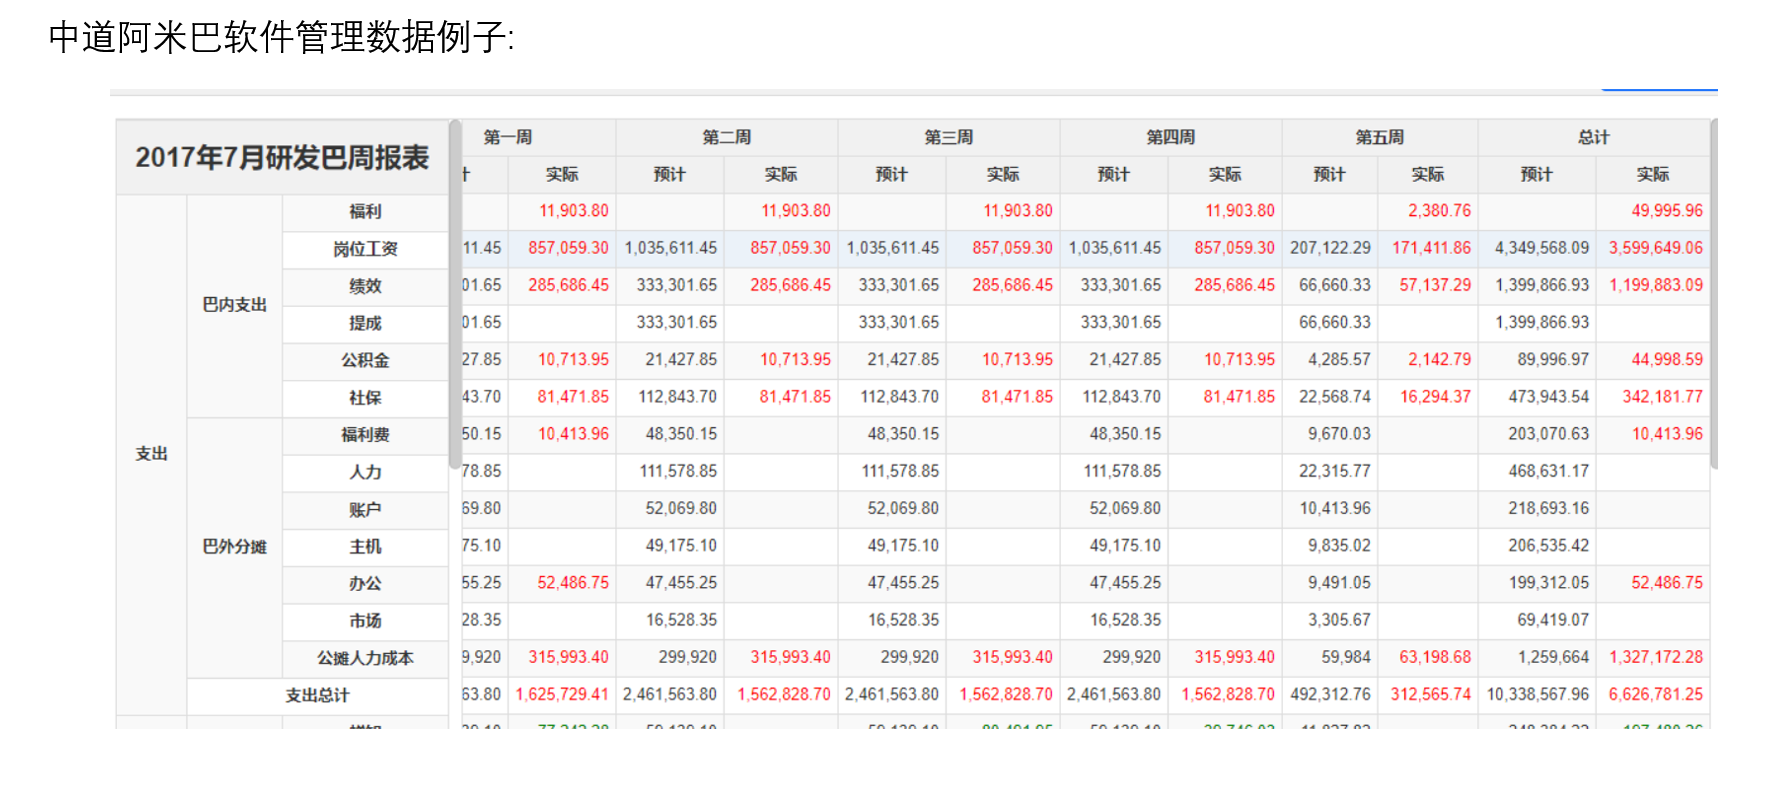This screenshot has height=801, width=1782.
Task: Click the 总计 column header
Action: 1594,137
